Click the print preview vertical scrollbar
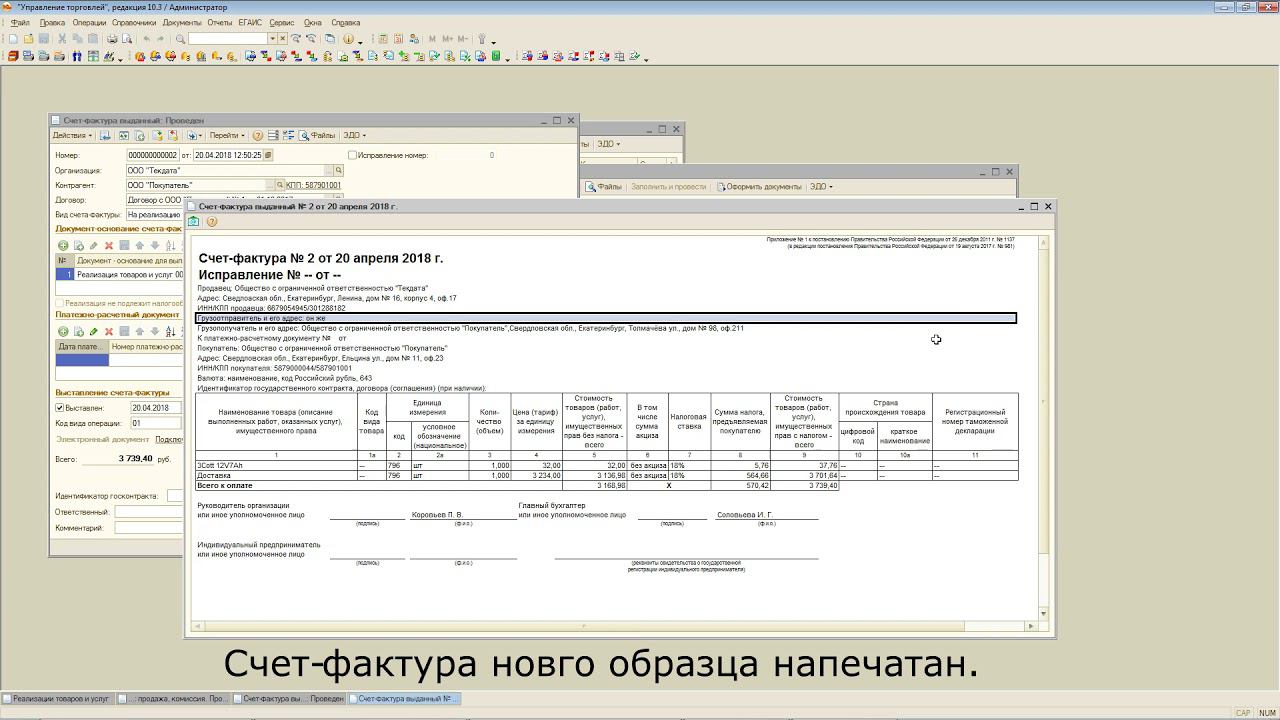Screen dimensions: 1280x720 pyautogui.click(x=1044, y=427)
